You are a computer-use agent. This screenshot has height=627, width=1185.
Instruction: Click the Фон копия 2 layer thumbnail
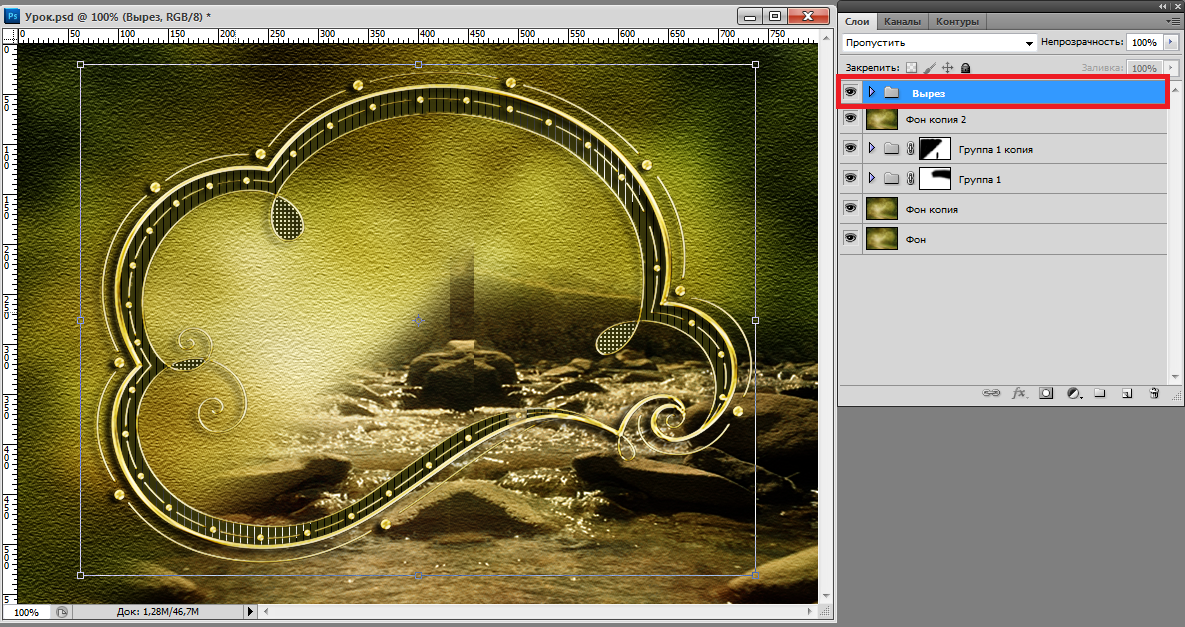tap(881, 119)
